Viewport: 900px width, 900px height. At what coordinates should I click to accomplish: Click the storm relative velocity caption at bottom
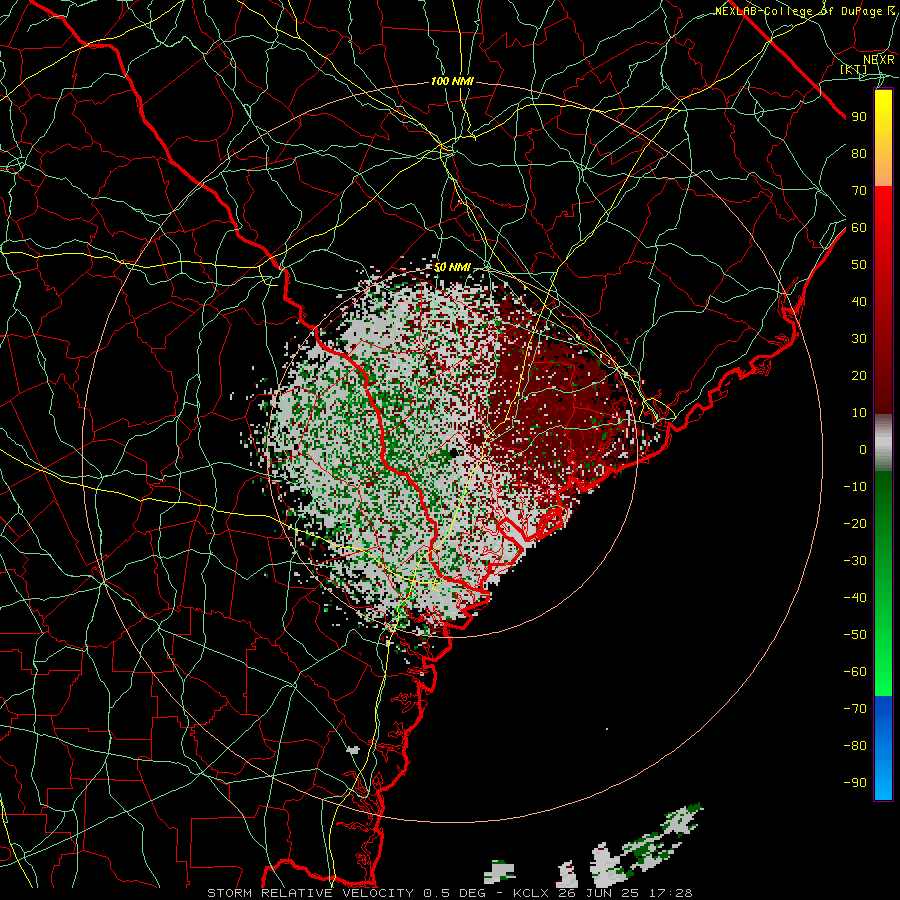(x=449, y=893)
